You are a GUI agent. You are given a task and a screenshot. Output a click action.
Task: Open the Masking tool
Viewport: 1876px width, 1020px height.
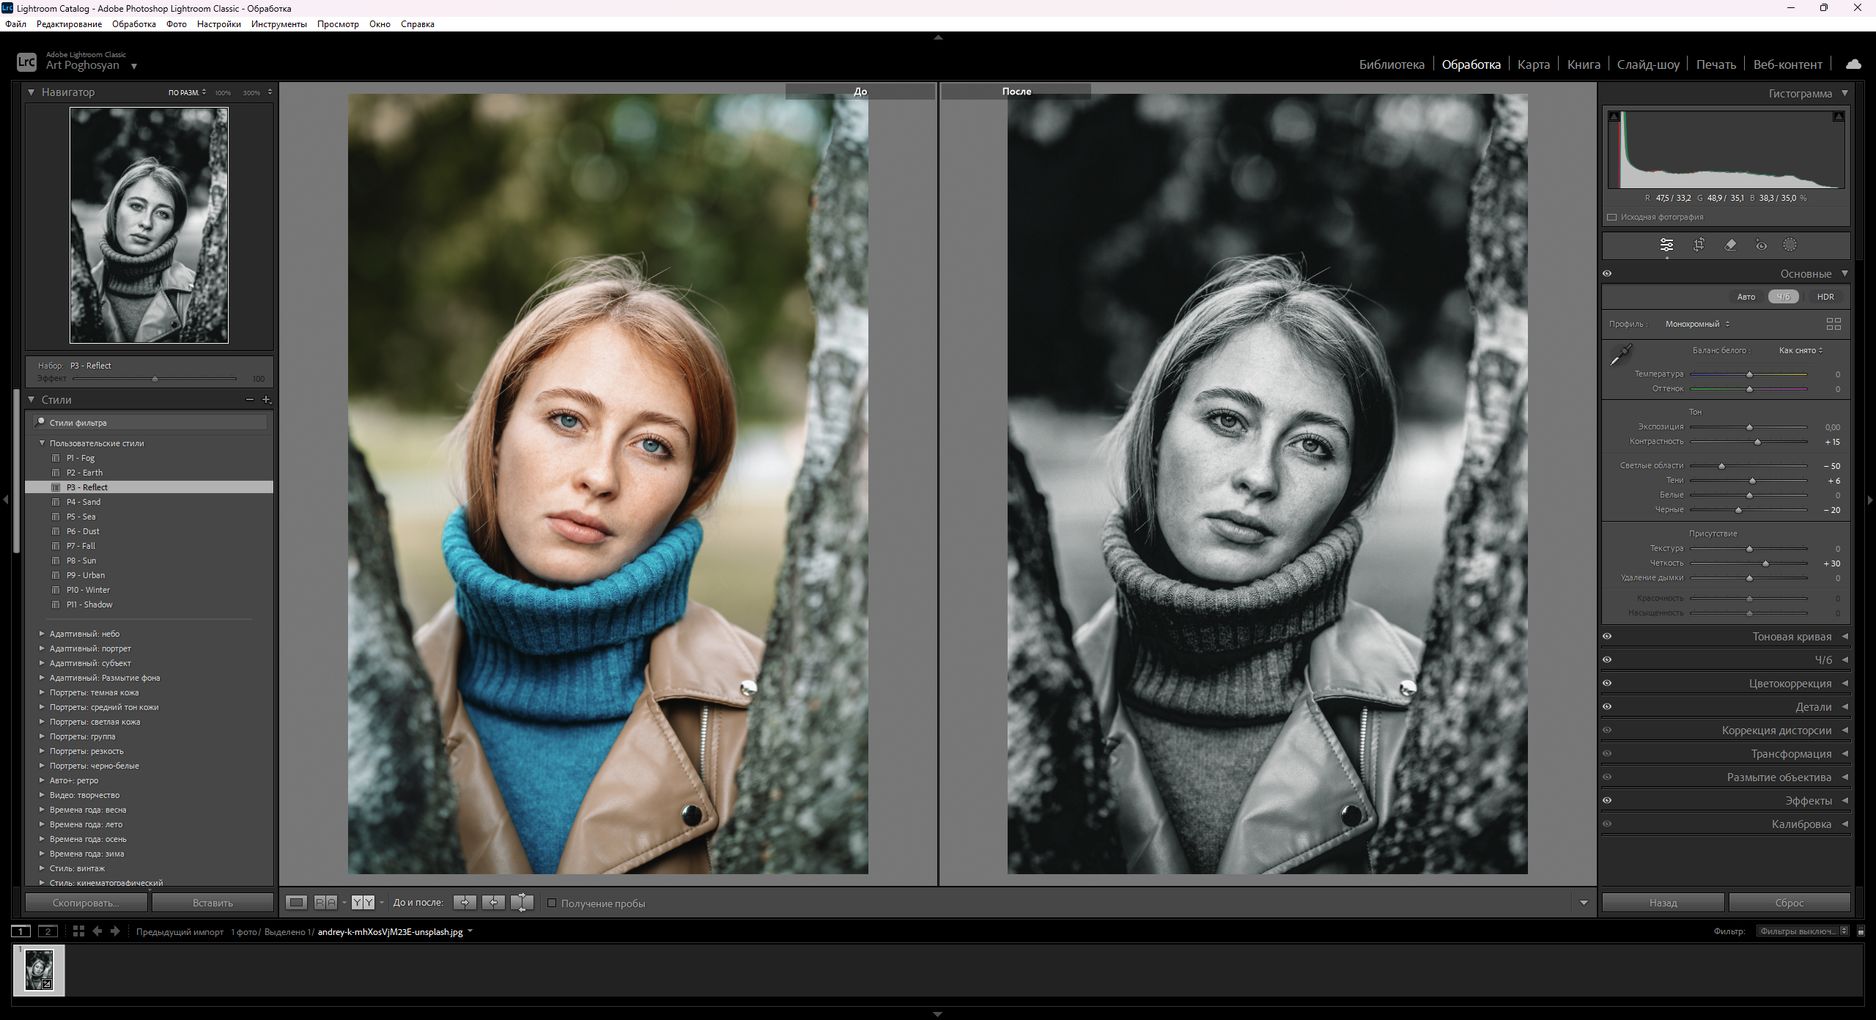click(x=1790, y=245)
